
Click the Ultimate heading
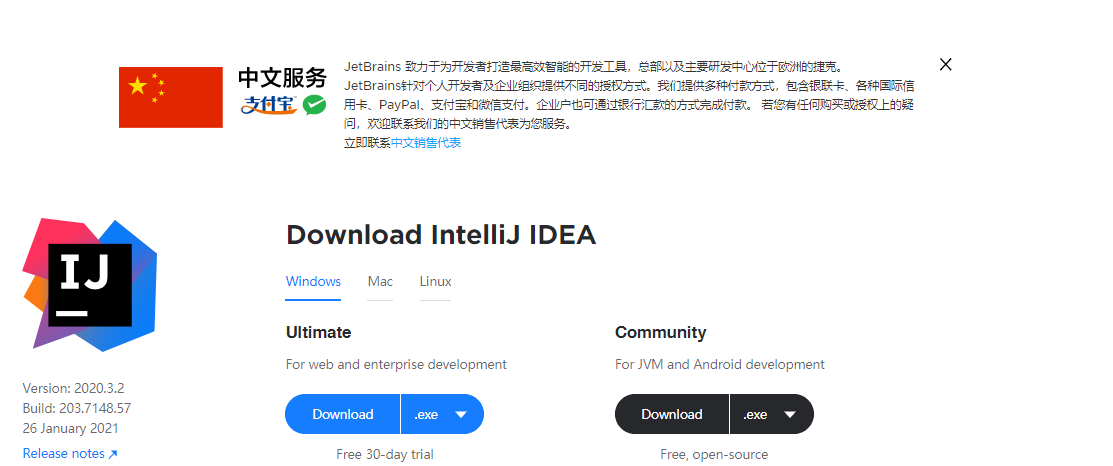[318, 332]
